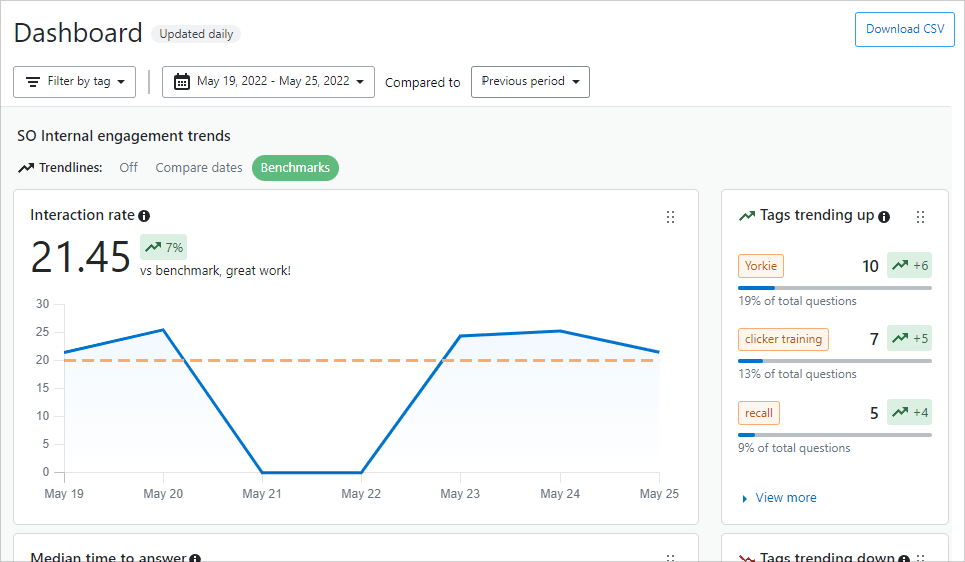Click the Tags trending down info icon

click(904, 558)
